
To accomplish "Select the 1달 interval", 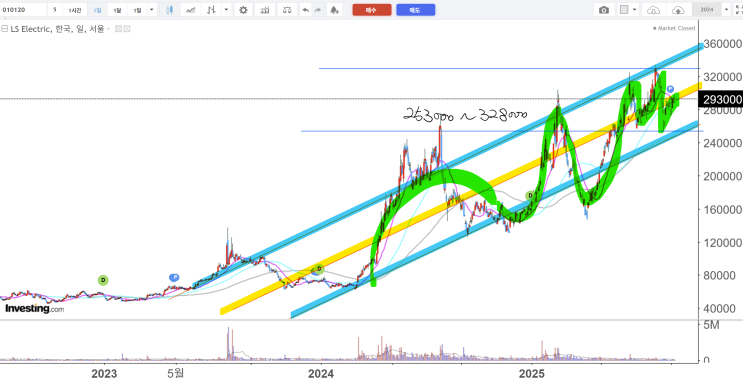I will pos(117,10).
